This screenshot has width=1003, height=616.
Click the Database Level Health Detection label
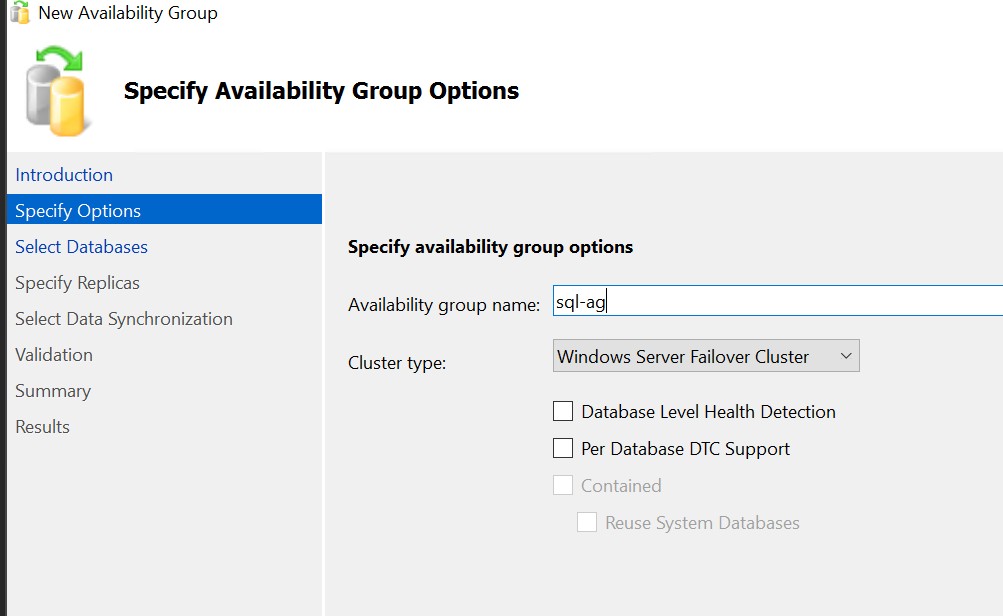(708, 411)
